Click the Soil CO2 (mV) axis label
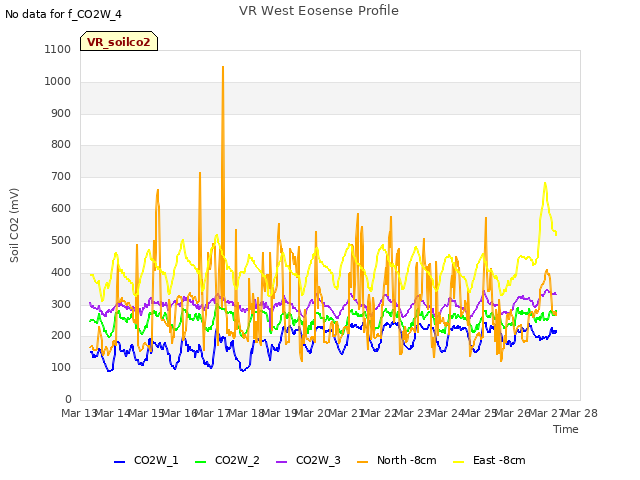Screen dimensions: 640x480 point(14,225)
